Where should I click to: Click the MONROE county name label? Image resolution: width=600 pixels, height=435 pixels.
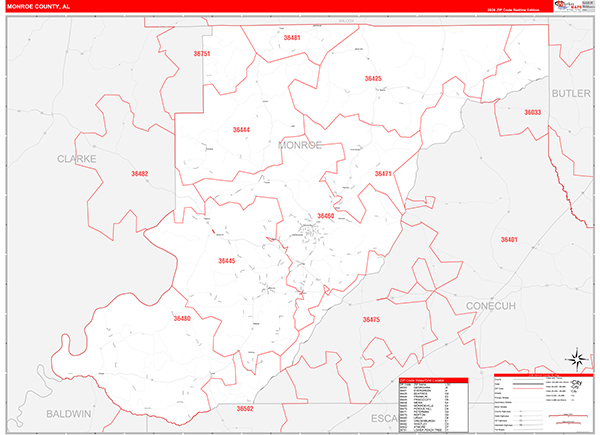300,145
